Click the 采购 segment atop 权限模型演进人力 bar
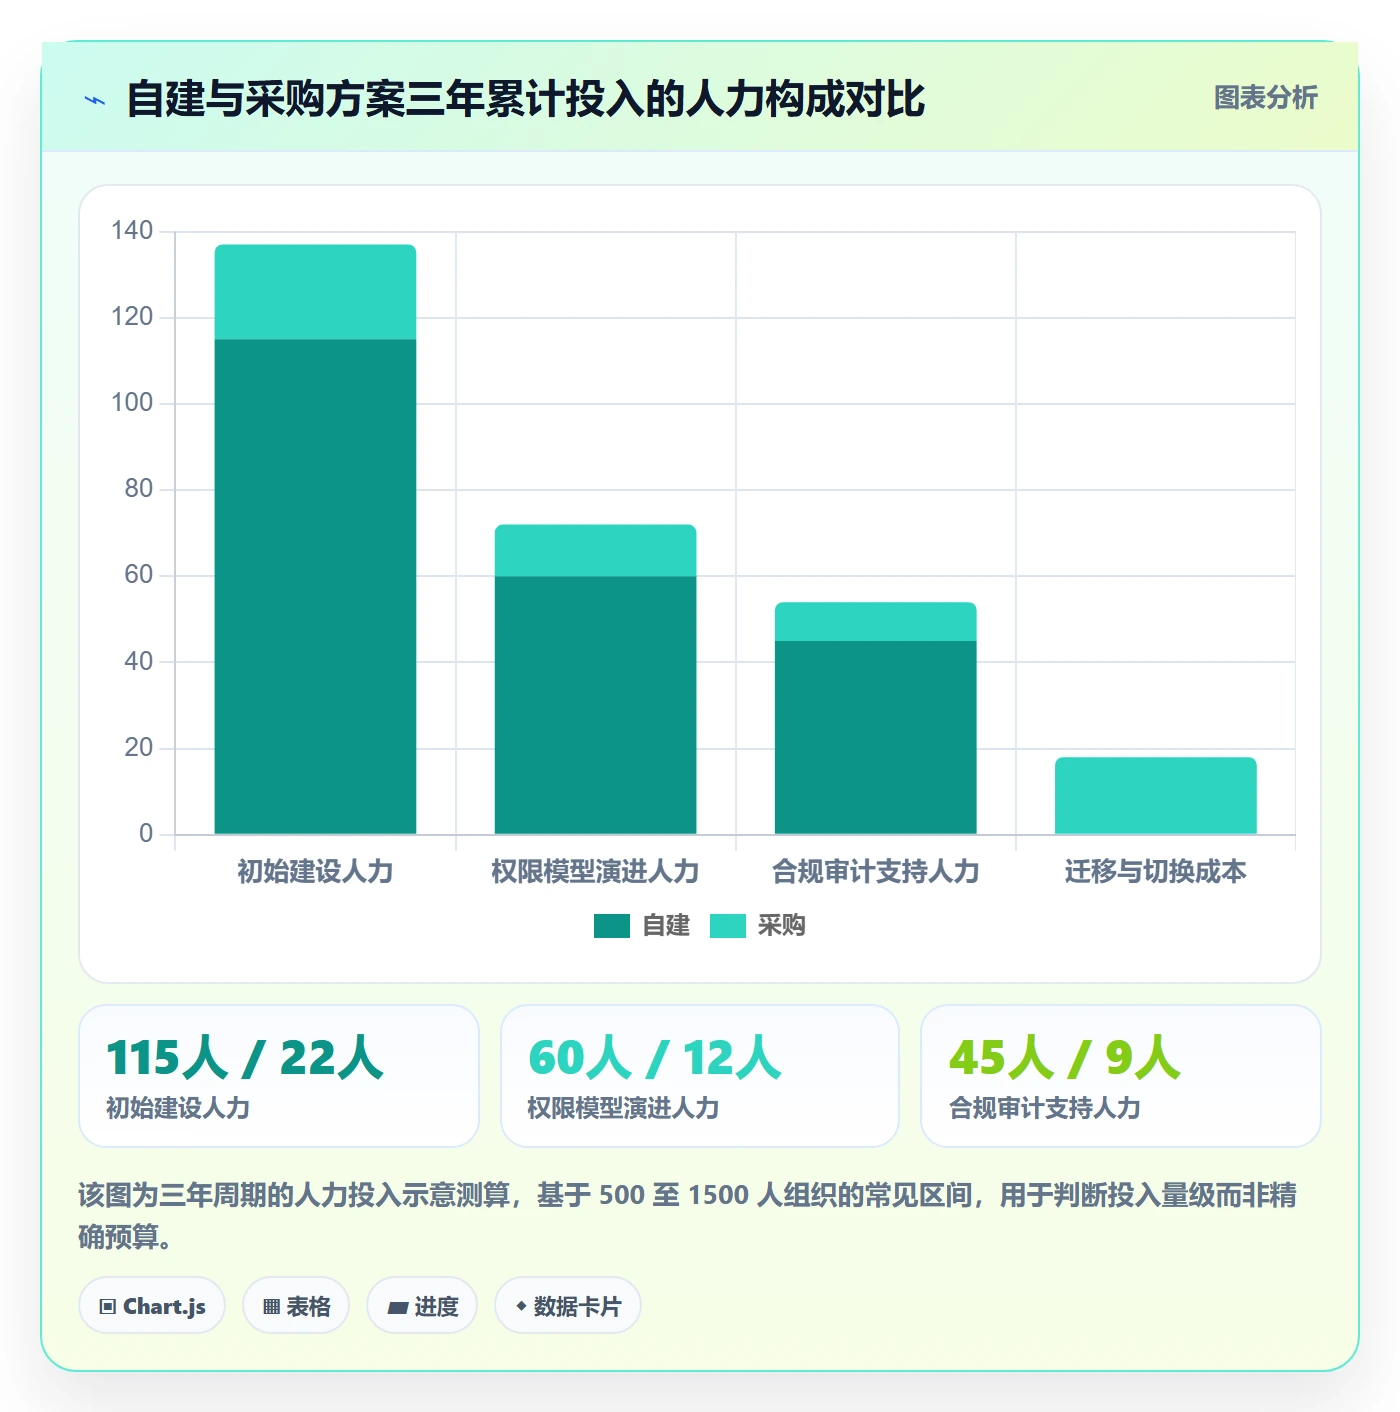Screen dimensions: 1400x1412 click(596, 551)
